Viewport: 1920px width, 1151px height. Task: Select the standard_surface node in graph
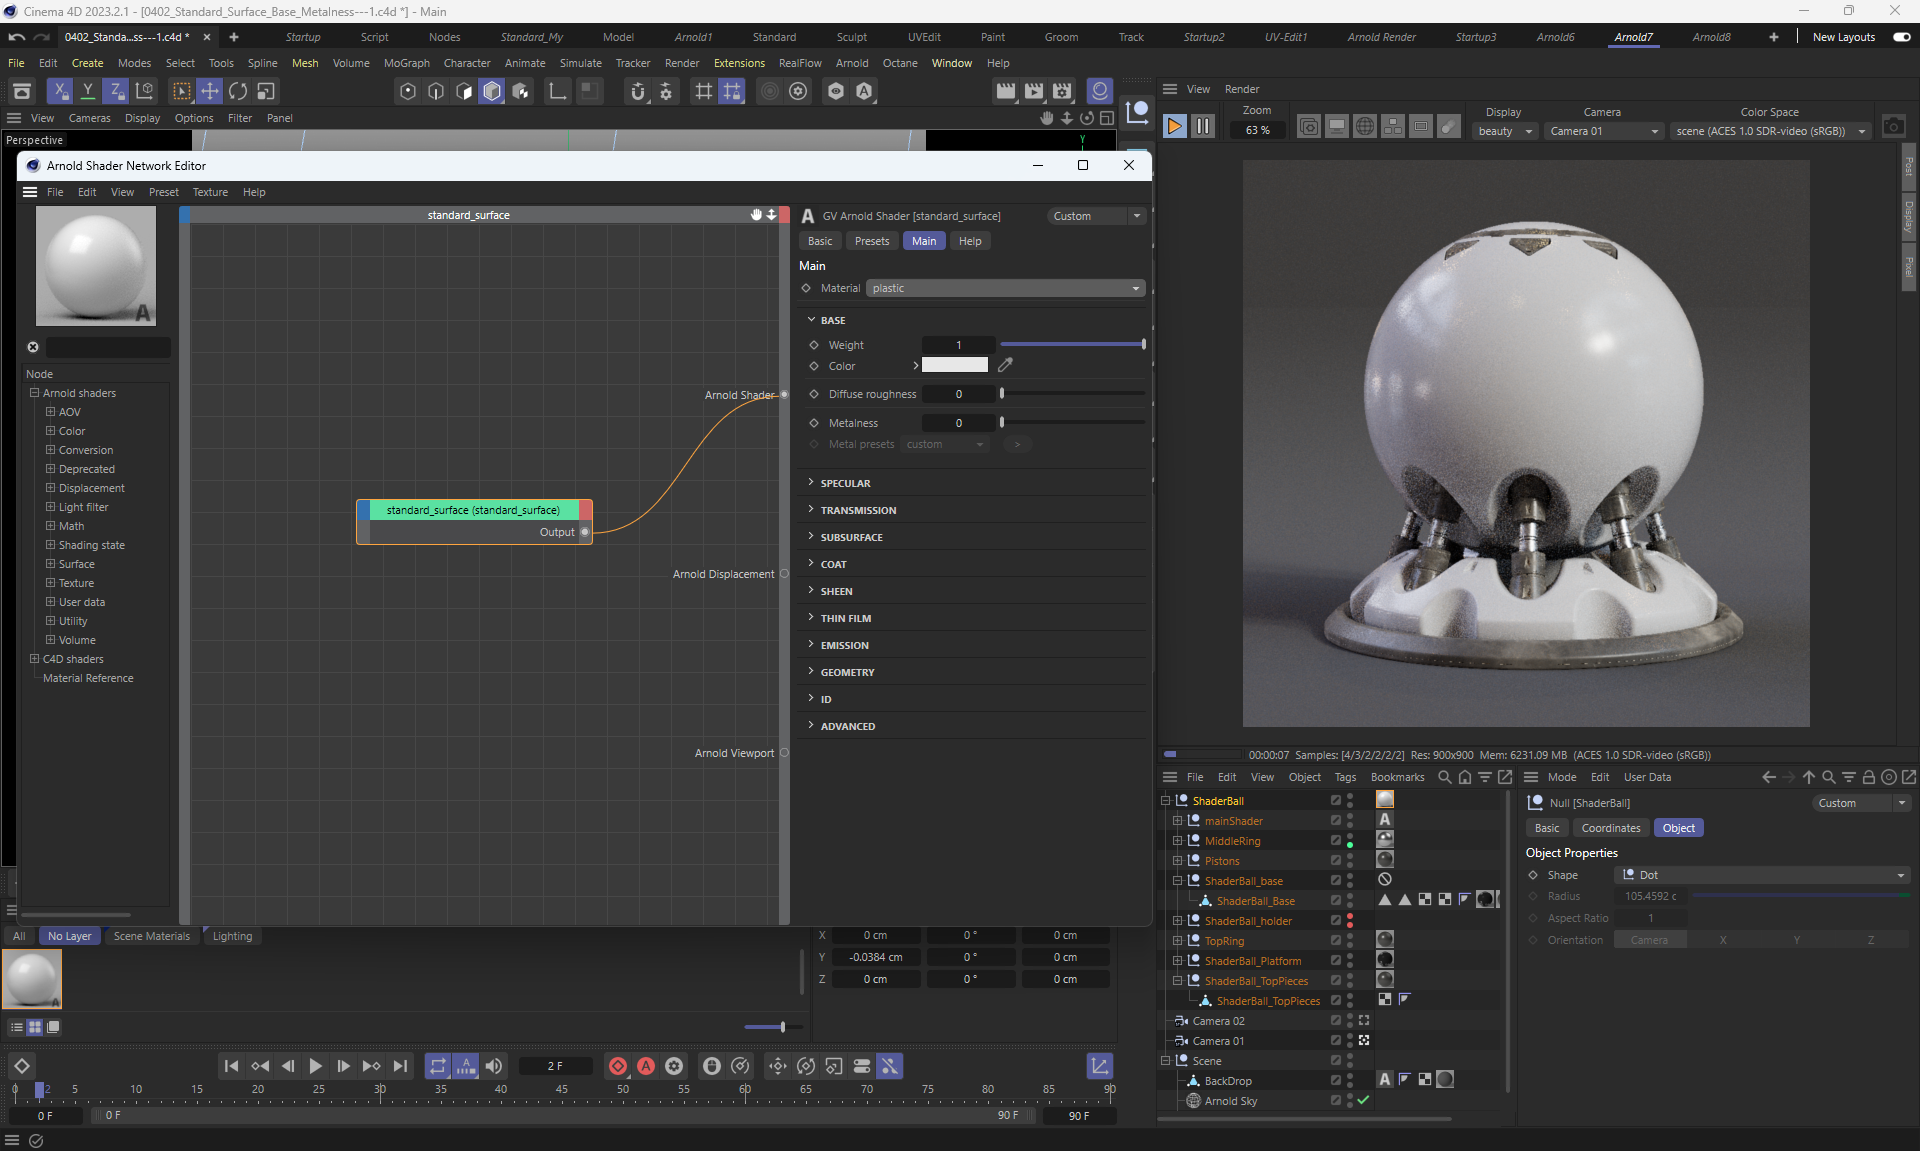(473, 510)
